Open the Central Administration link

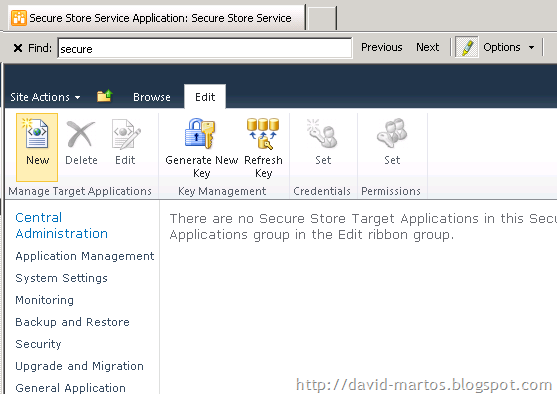pyautogui.click(x=61, y=225)
